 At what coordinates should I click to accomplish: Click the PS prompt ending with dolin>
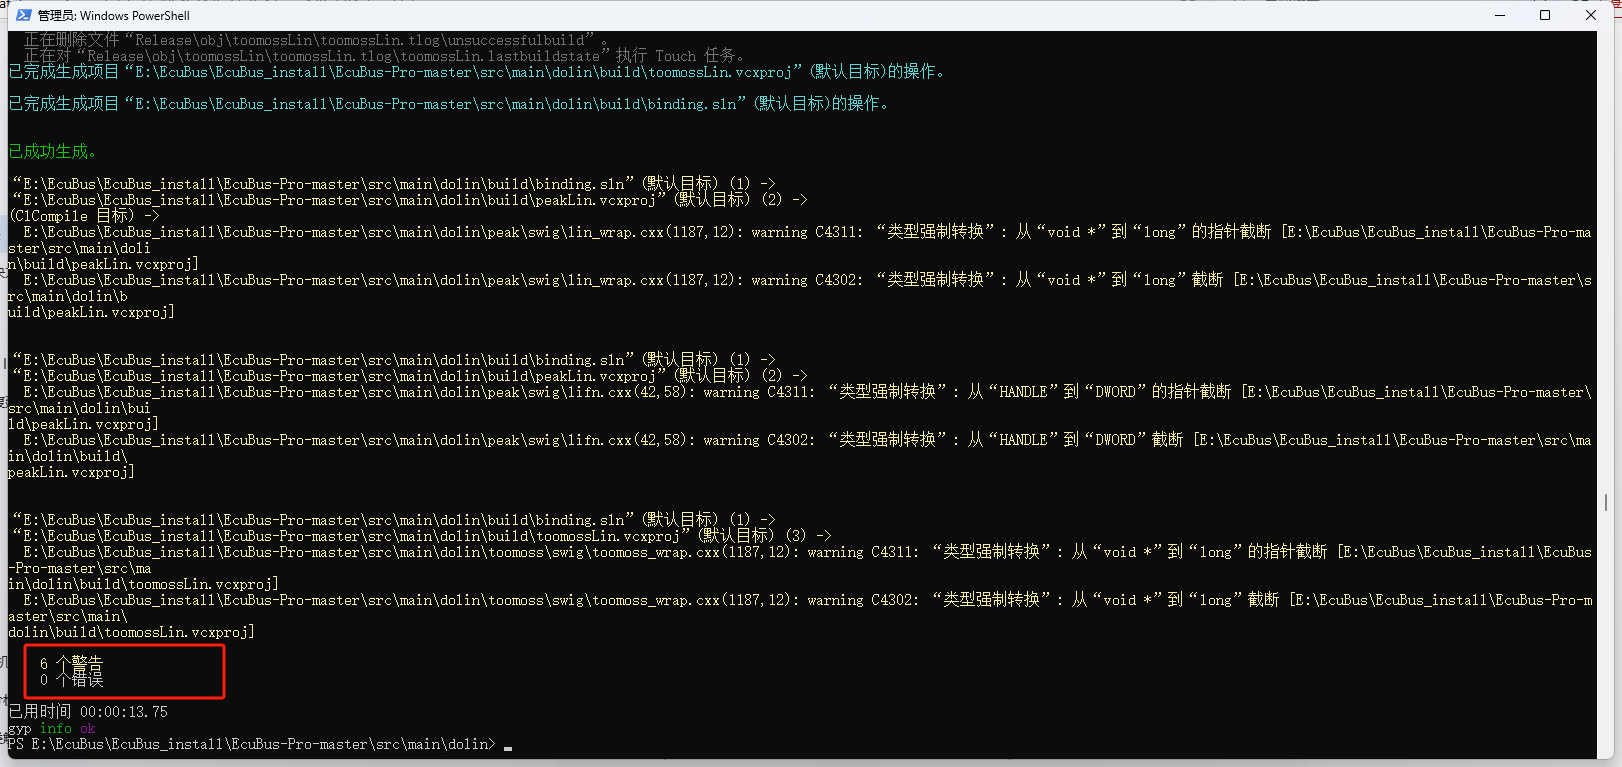click(251, 744)
